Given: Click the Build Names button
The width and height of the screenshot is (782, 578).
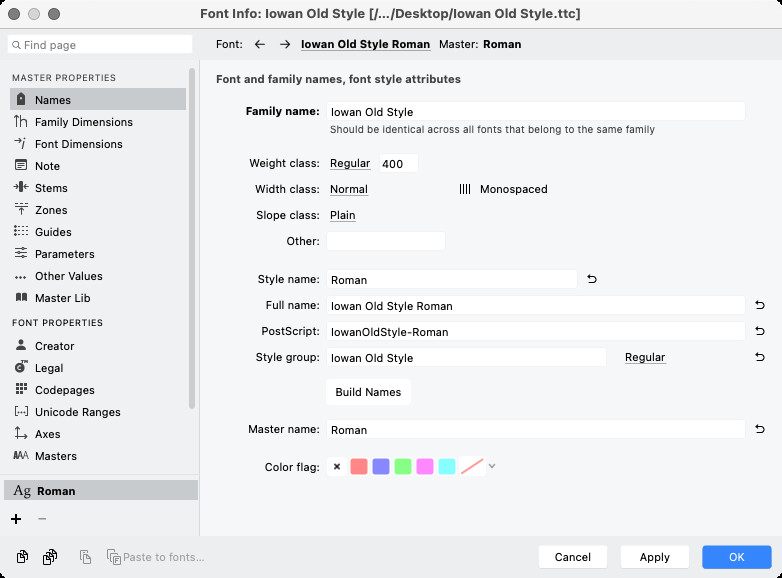Looking at the screenshot, I should coord(368,392).
